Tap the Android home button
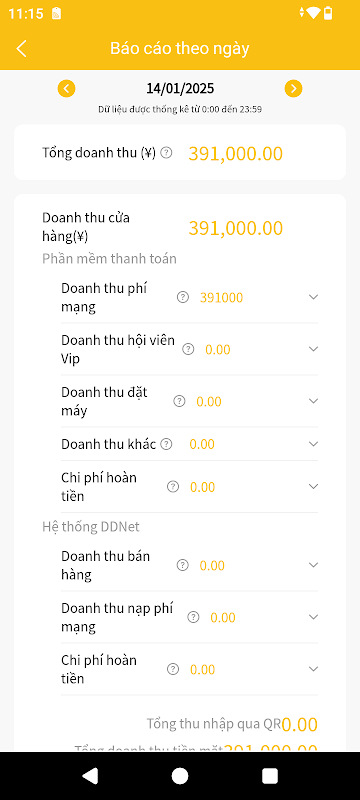Viewport: 360px width, 800px height. [180, 776]
